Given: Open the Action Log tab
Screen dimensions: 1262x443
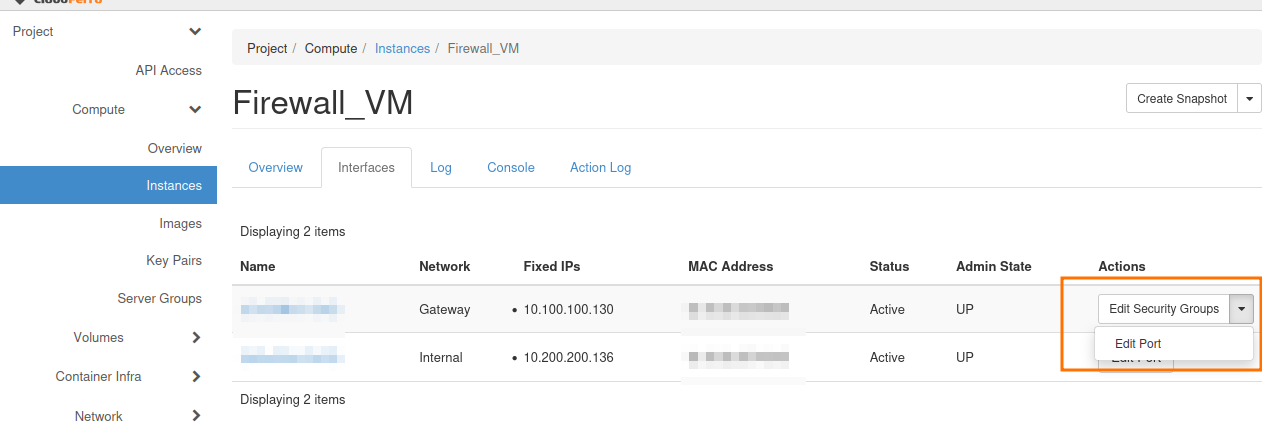Looking at the screenshot, I should [600, 168].
